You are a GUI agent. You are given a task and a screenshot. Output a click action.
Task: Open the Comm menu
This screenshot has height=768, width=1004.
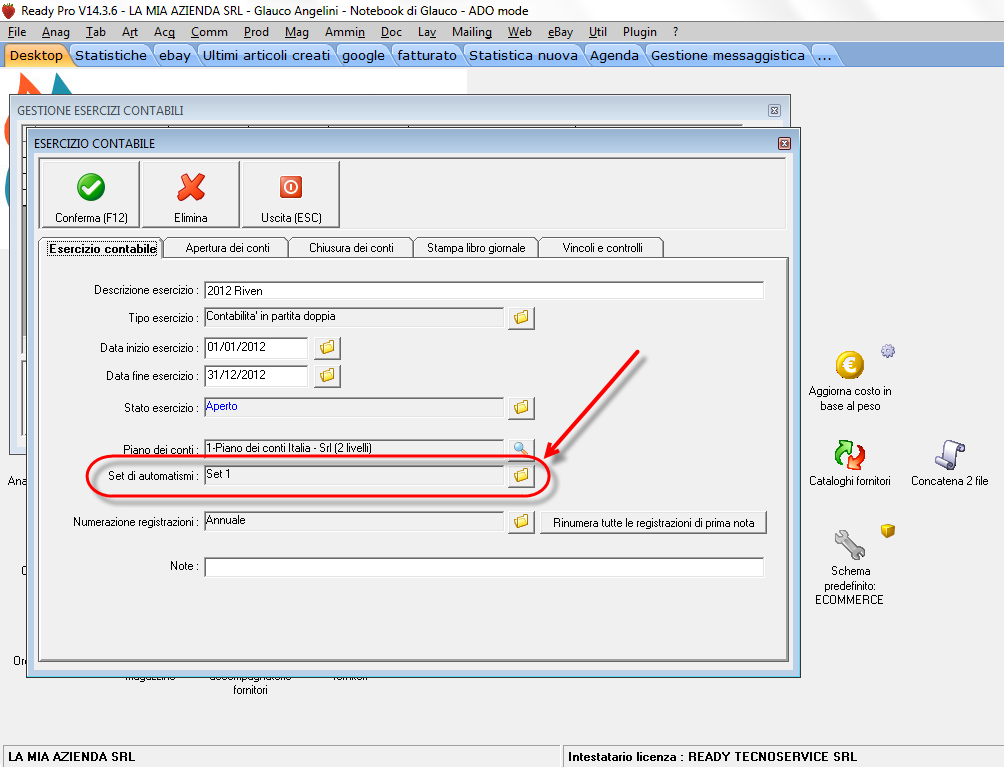209,32
